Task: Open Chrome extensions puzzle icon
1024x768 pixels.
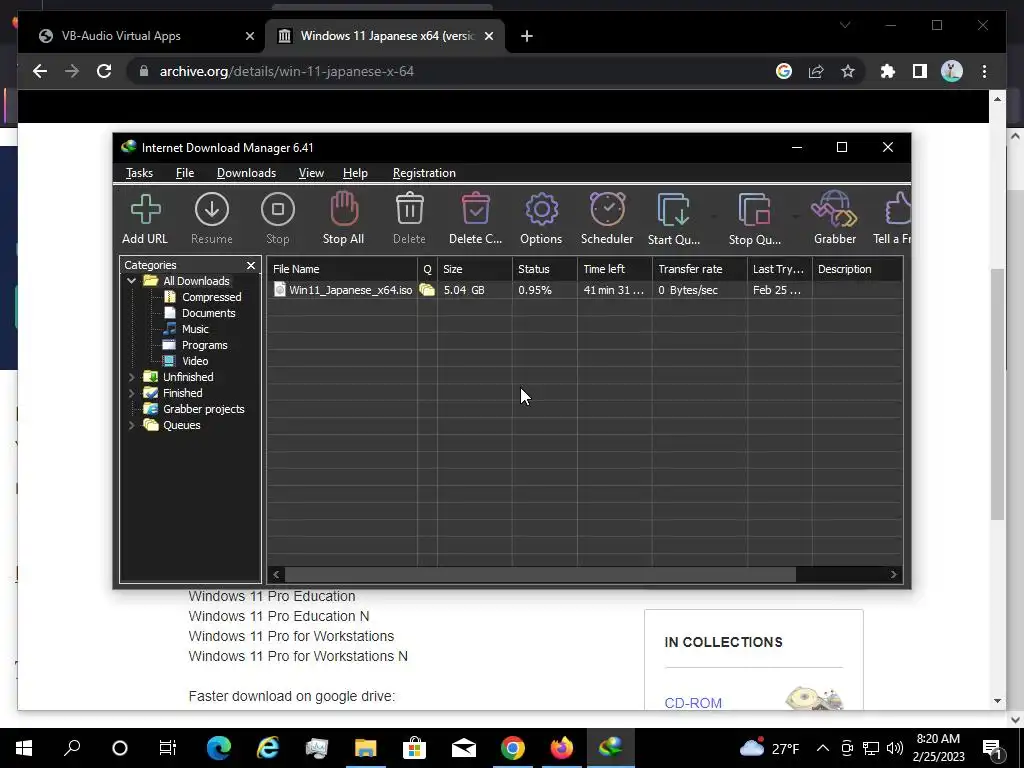Action: pyautogui.click(x=888, y=71)
